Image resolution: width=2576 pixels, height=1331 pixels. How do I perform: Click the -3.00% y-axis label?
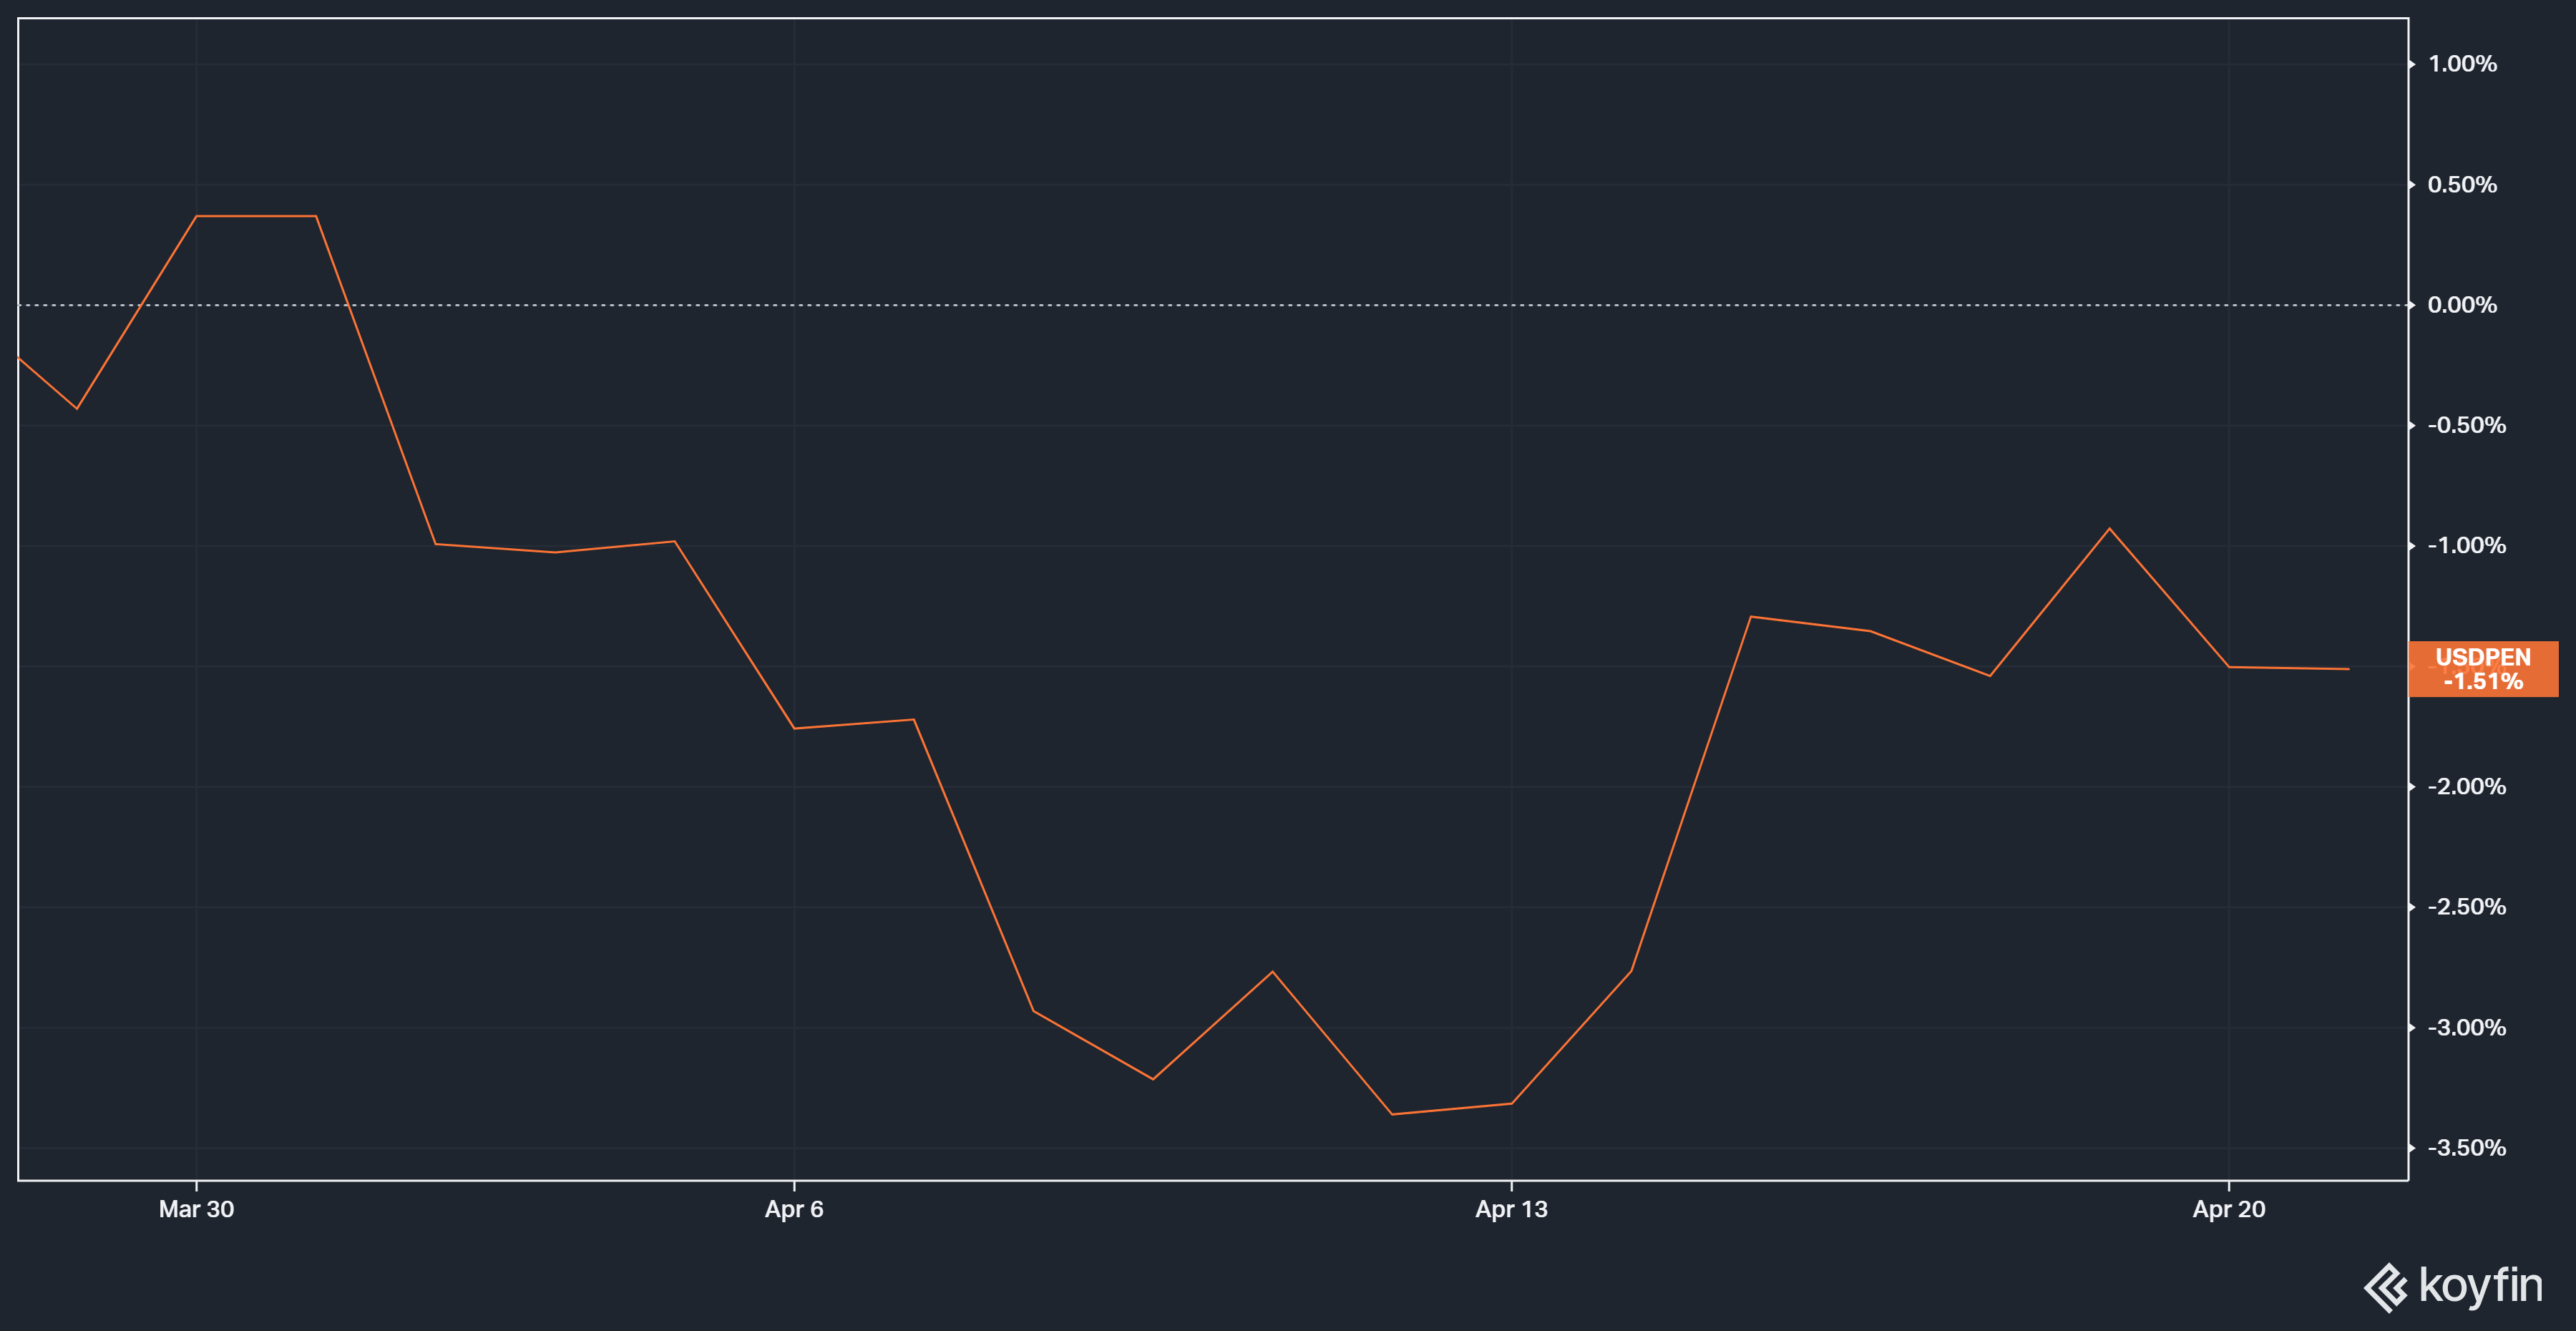click(2466, 1028)
